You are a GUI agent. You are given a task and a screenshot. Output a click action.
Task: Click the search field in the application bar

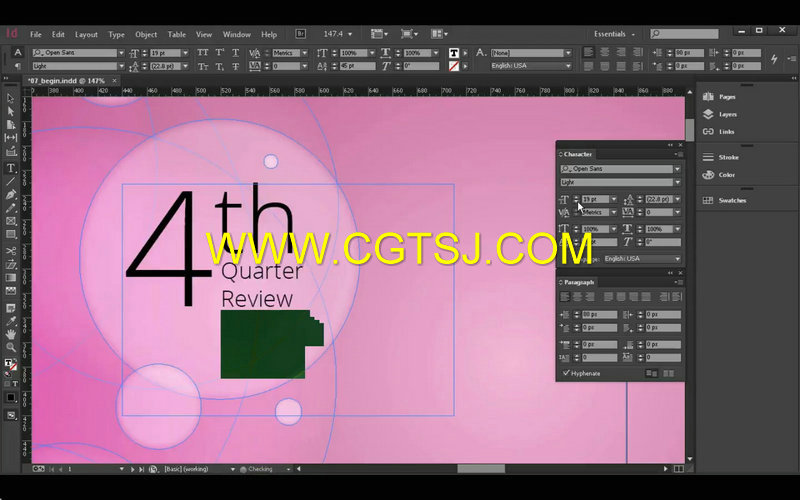[x=684, y=34]
